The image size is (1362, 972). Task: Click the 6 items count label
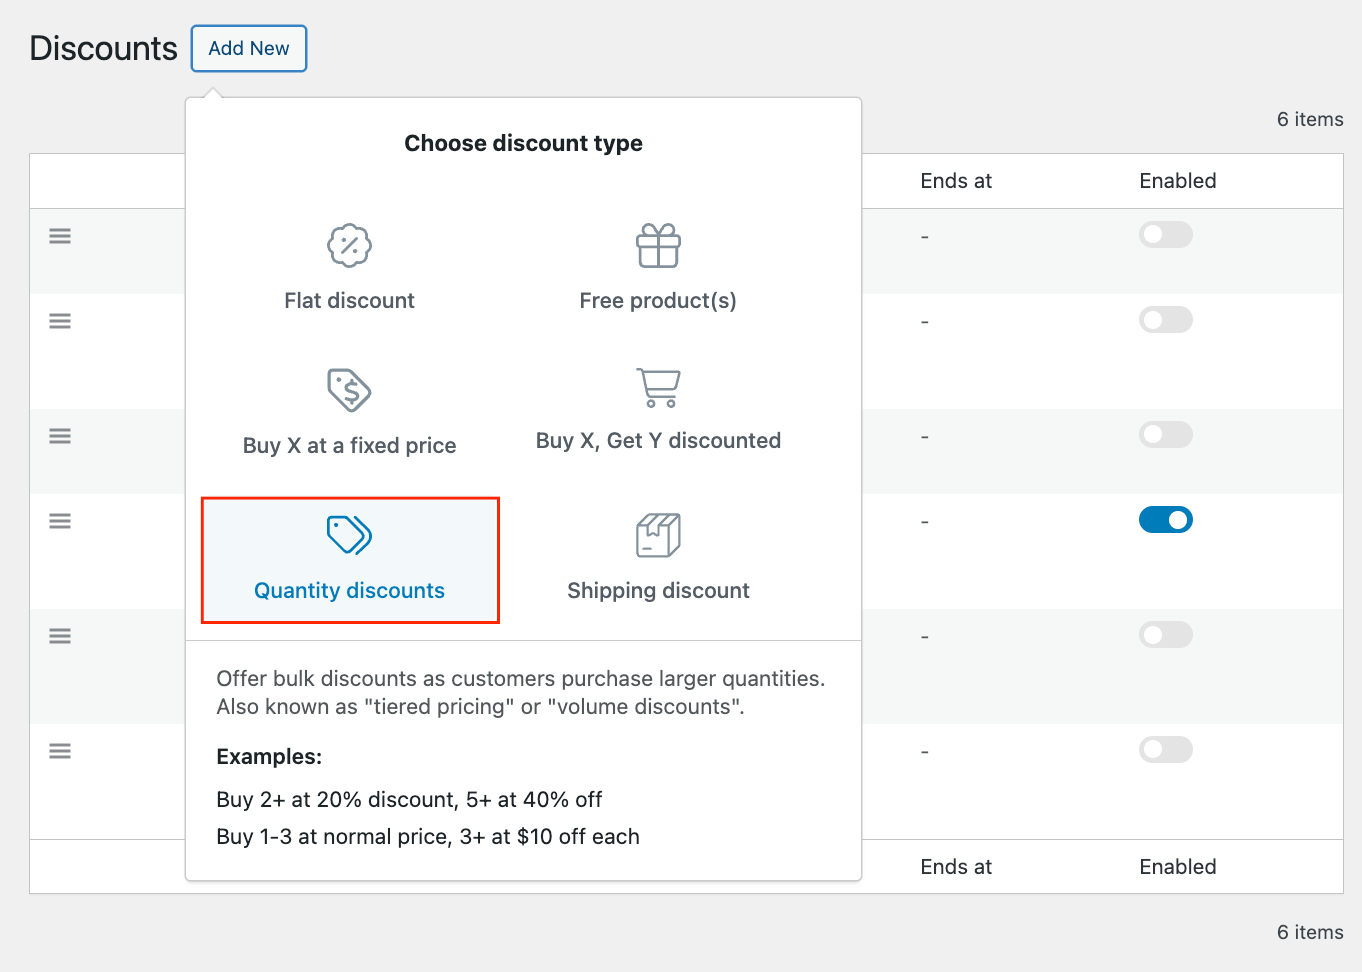click(1309, 118)
